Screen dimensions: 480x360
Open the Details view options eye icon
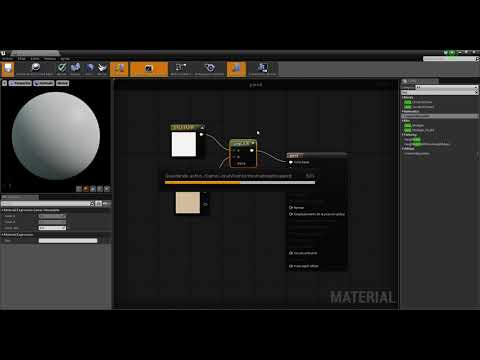click(106, 204)
